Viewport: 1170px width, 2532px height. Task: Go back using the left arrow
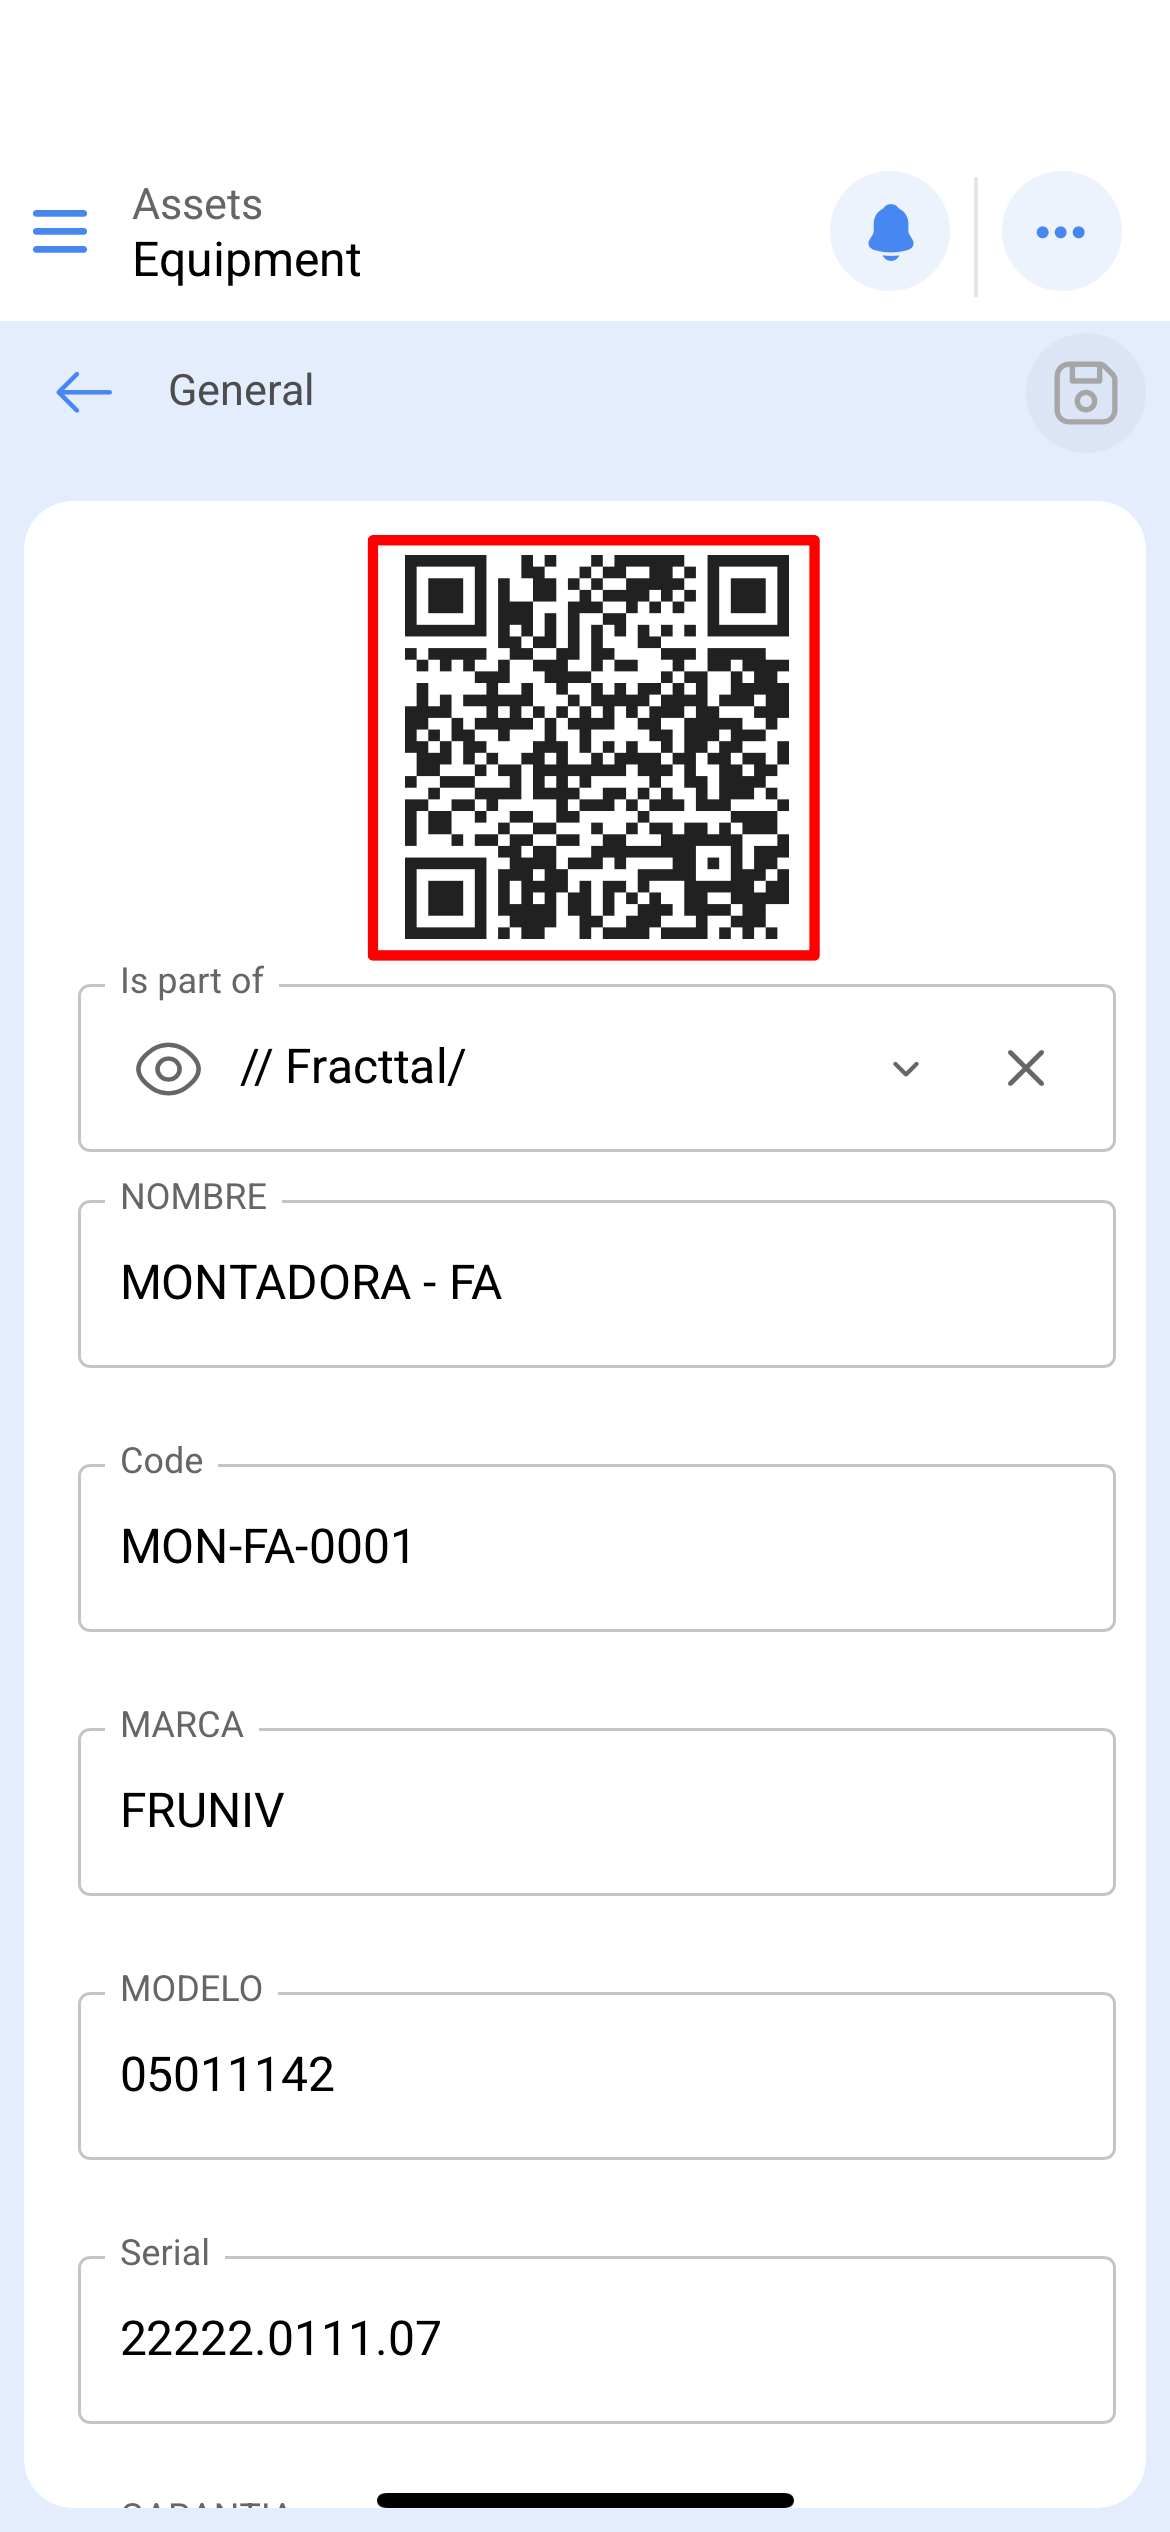84,391
